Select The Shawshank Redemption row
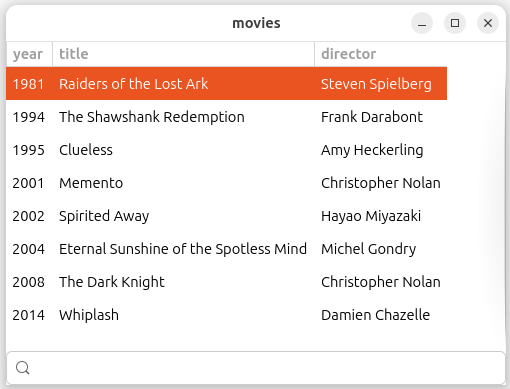The height and width of the screenshot is (389, 510). pos(226,117)
